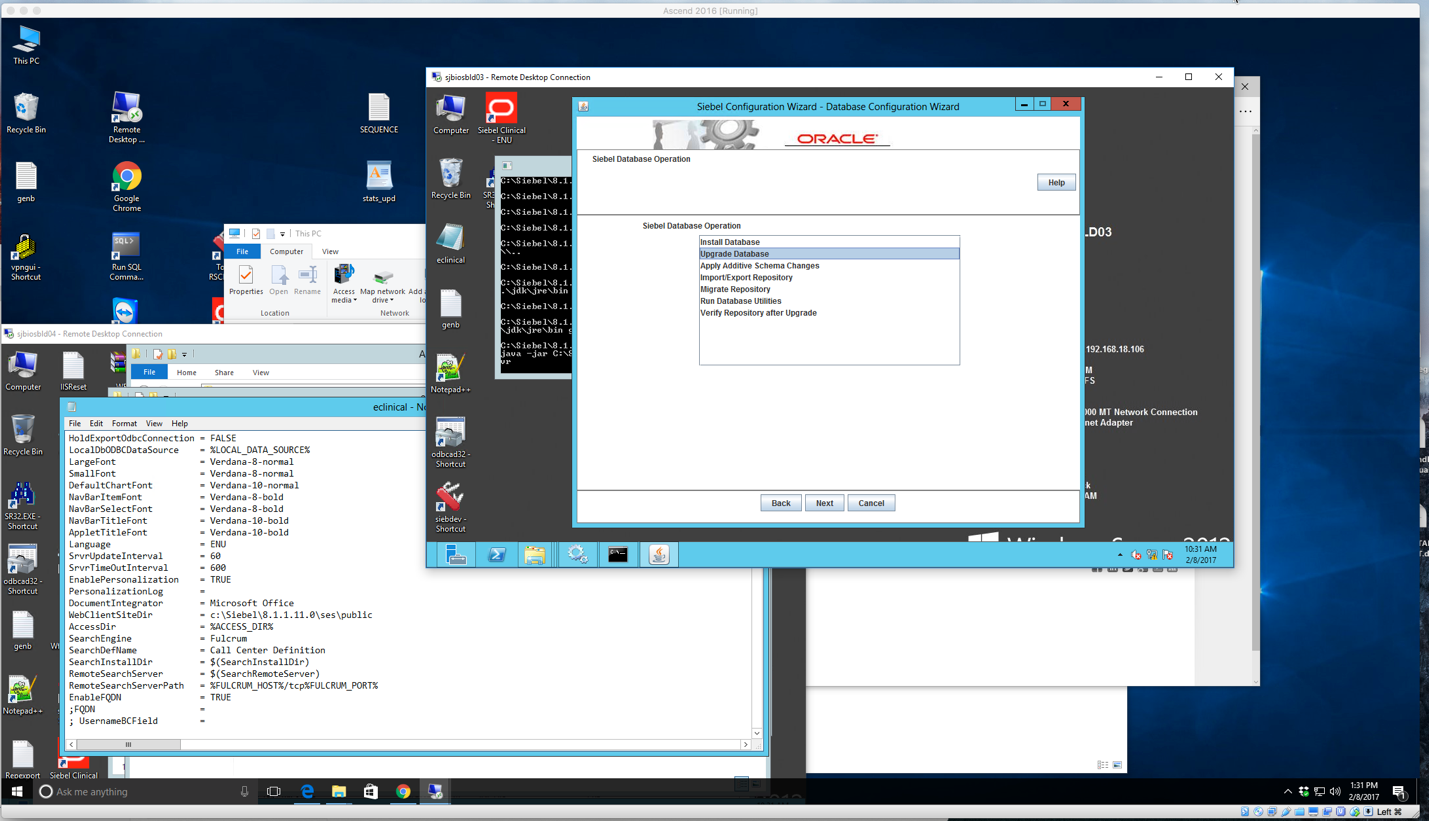Open quick access toolbar dropdown of This PC
Viewport: 1429px width, 821px height.
pos(282,234)
